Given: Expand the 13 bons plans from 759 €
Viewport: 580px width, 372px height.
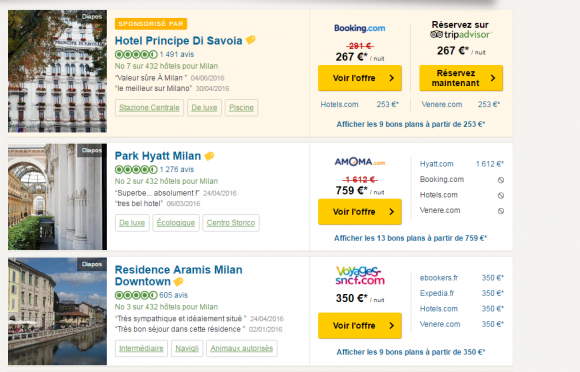Looking at the screenshot, I should [411, 238].
